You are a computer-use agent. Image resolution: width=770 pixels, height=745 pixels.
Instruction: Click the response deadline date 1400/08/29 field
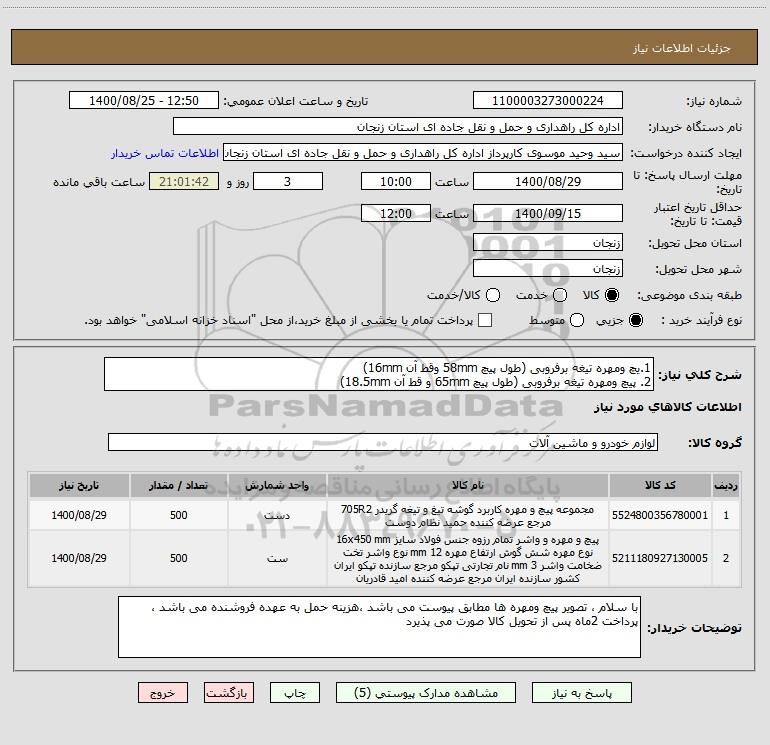point(548,181)
